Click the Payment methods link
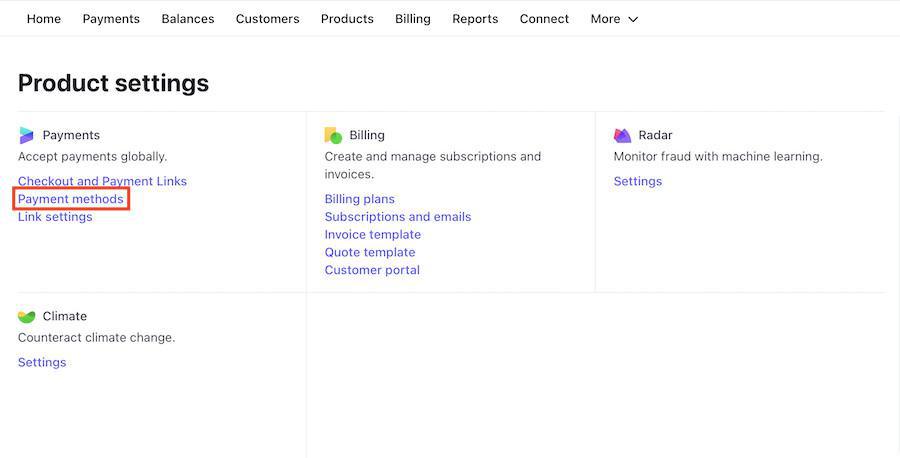Viewport: 900px width, 458px height. [71, 199]
